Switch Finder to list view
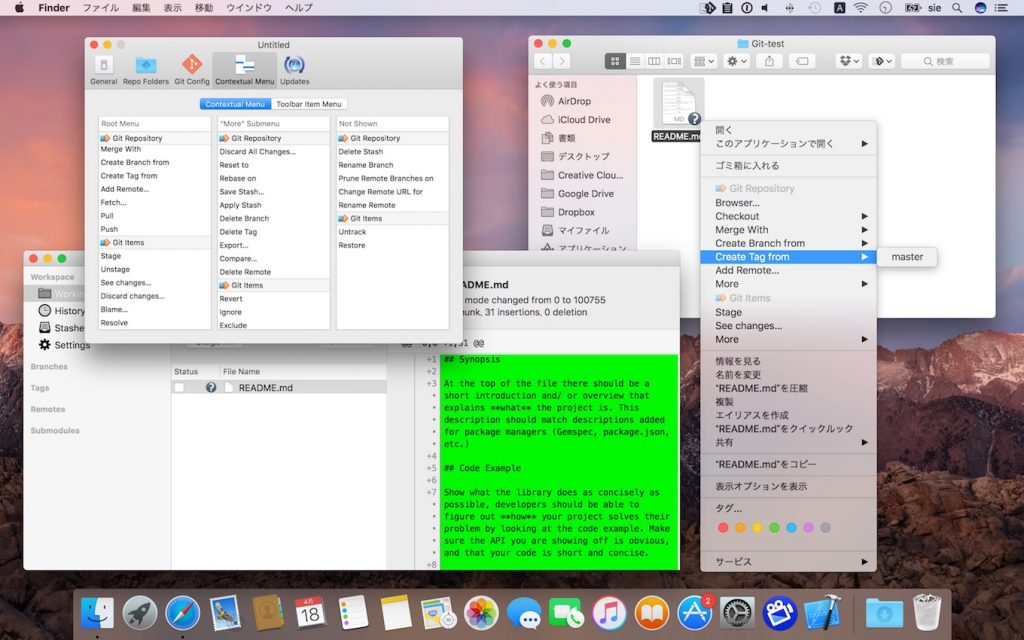This screenshot has height=640, width=1024. [635, 60]
